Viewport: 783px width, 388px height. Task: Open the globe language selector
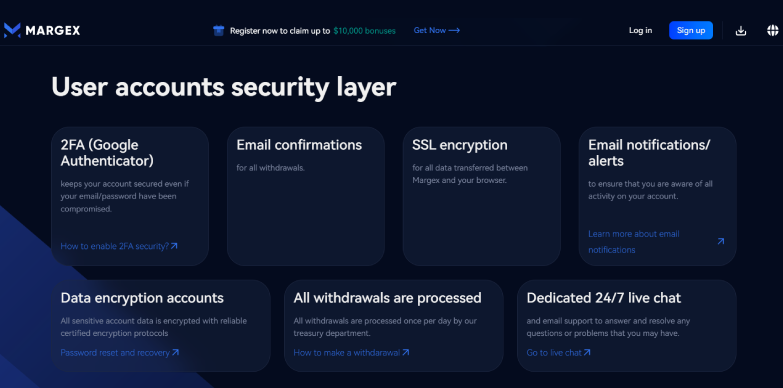(773, 30)
